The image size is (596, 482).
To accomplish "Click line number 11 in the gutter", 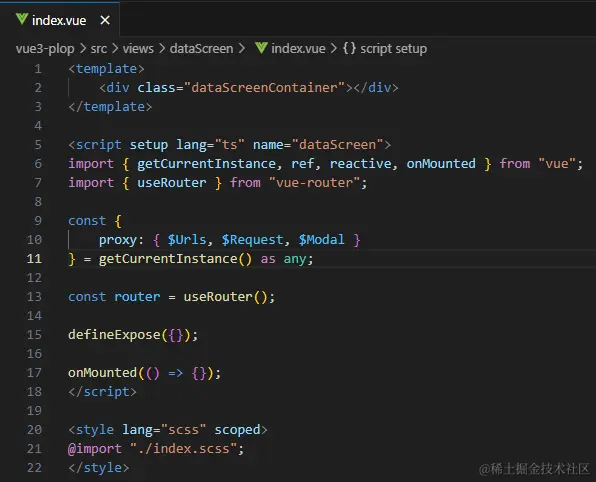I will point(34,259).
